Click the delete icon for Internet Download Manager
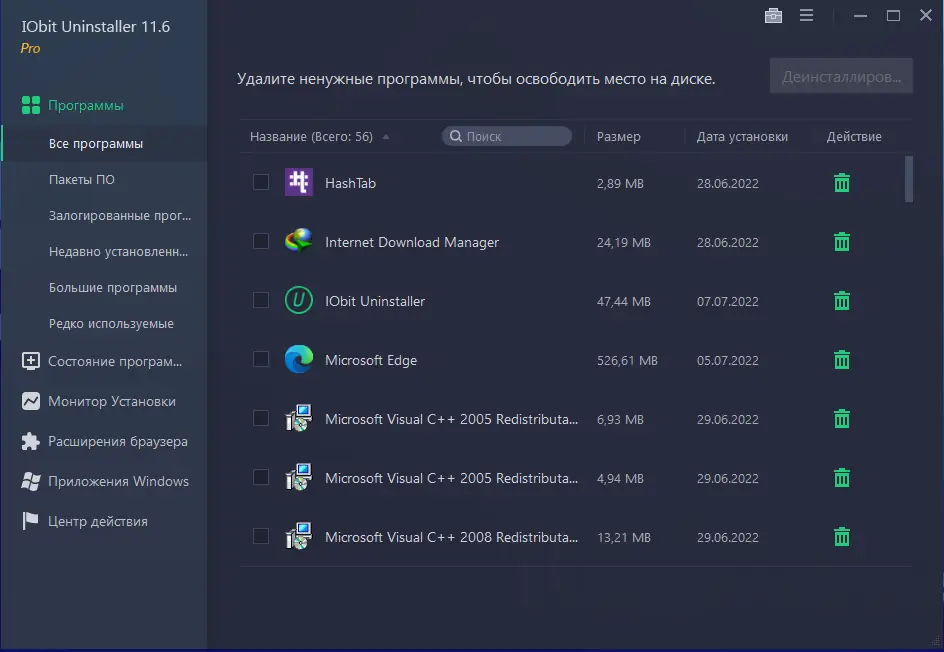This screenshot has width=944, height=652. [842, 242]
